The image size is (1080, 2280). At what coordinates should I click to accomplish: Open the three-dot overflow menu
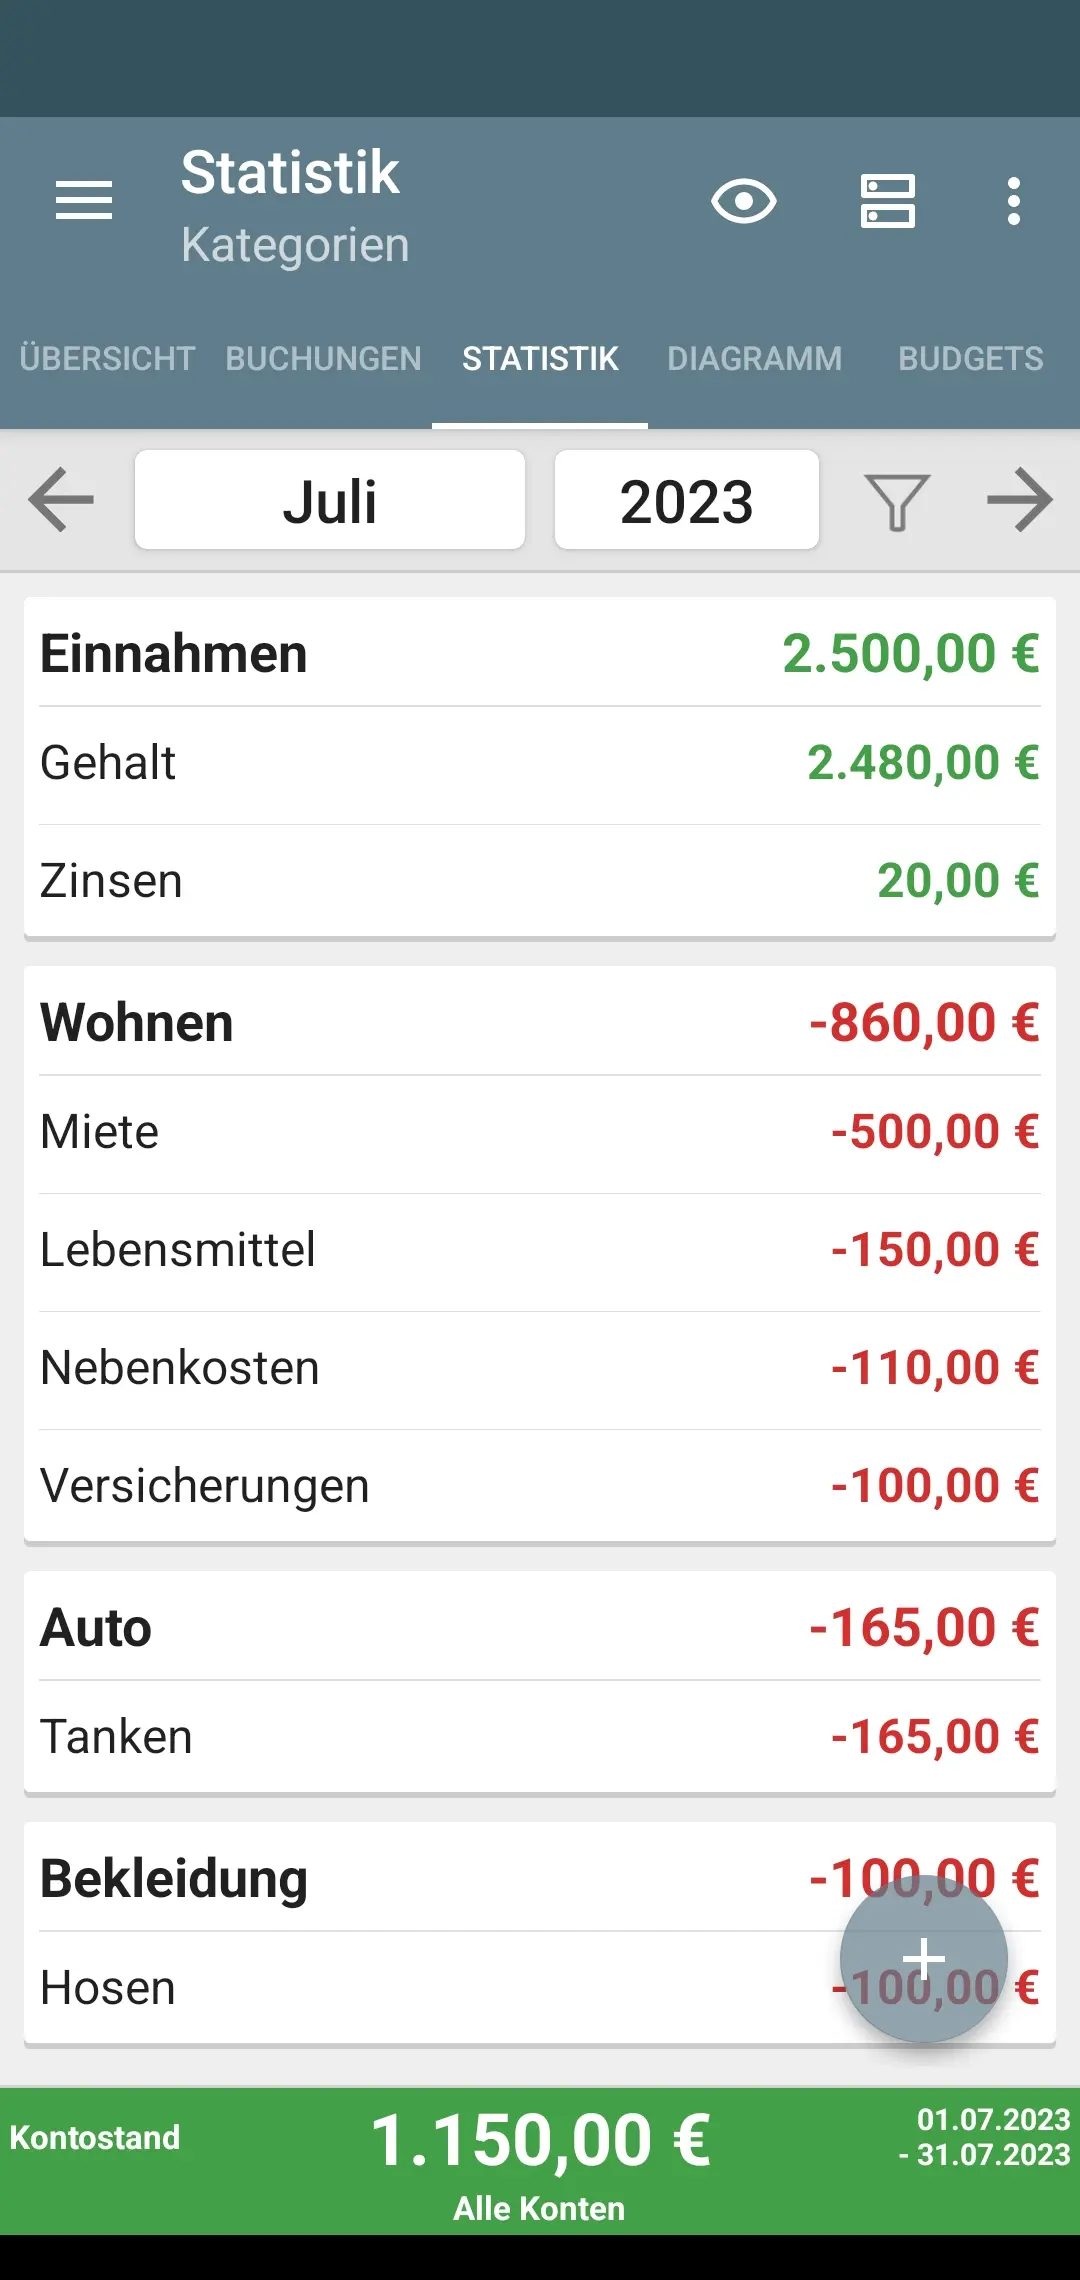click(x=1013, y=201)
